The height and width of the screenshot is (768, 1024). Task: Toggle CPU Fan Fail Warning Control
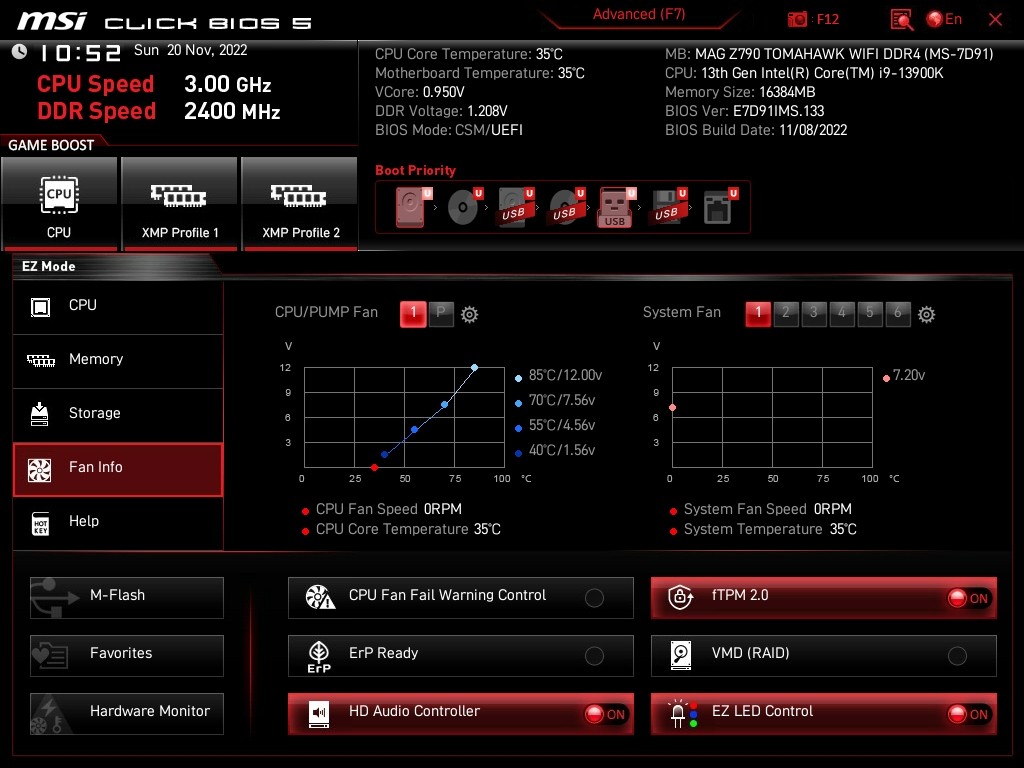[460, 598]
